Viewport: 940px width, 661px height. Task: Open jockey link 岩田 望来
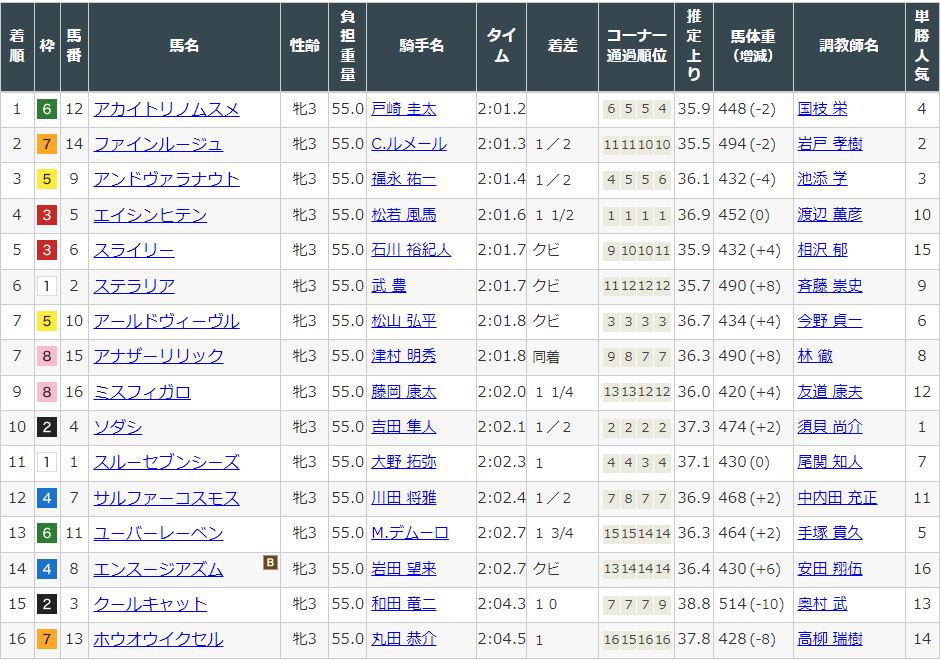pos(403,569)
